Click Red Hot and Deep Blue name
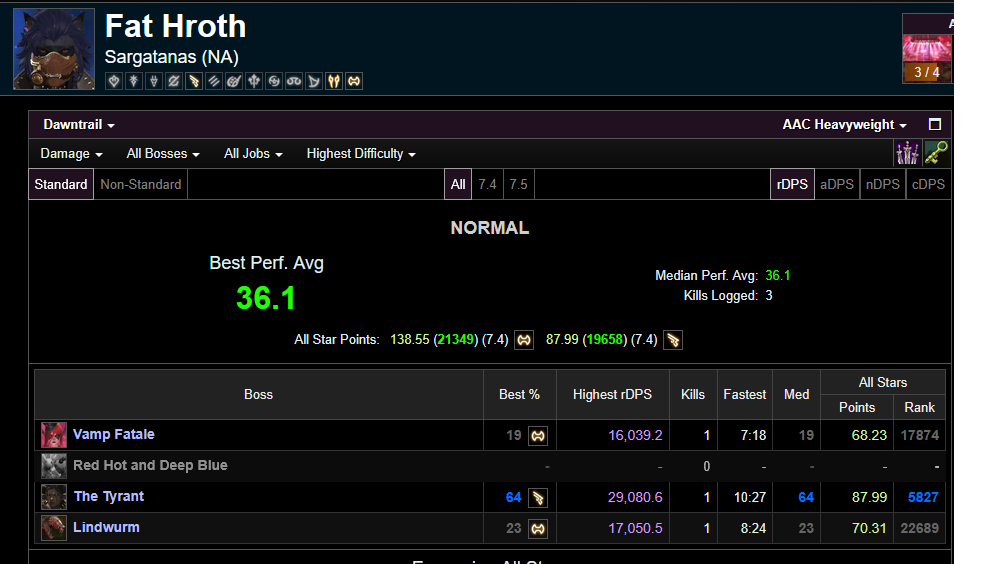1004x564 pixels. [150, 465]
